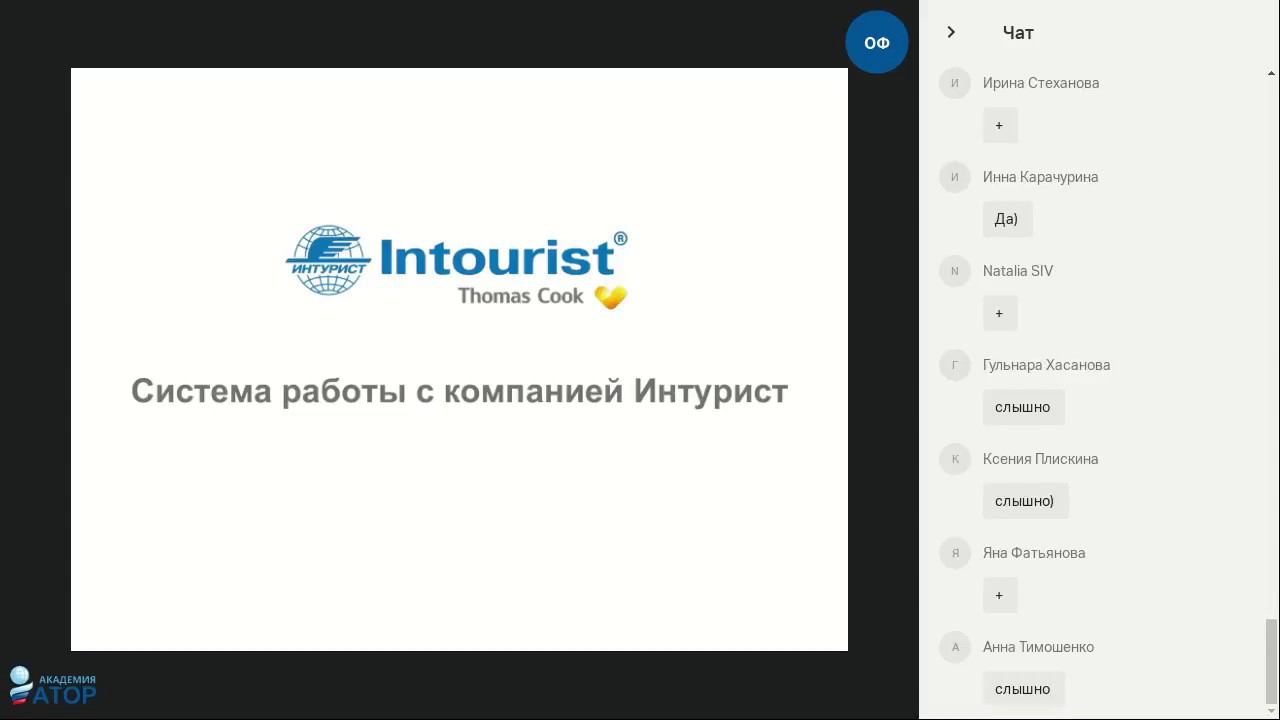This screenshot has width=1280, height=720.
Task: Click the Intourist globe logo on the slide
Action: tap(328, 260)
